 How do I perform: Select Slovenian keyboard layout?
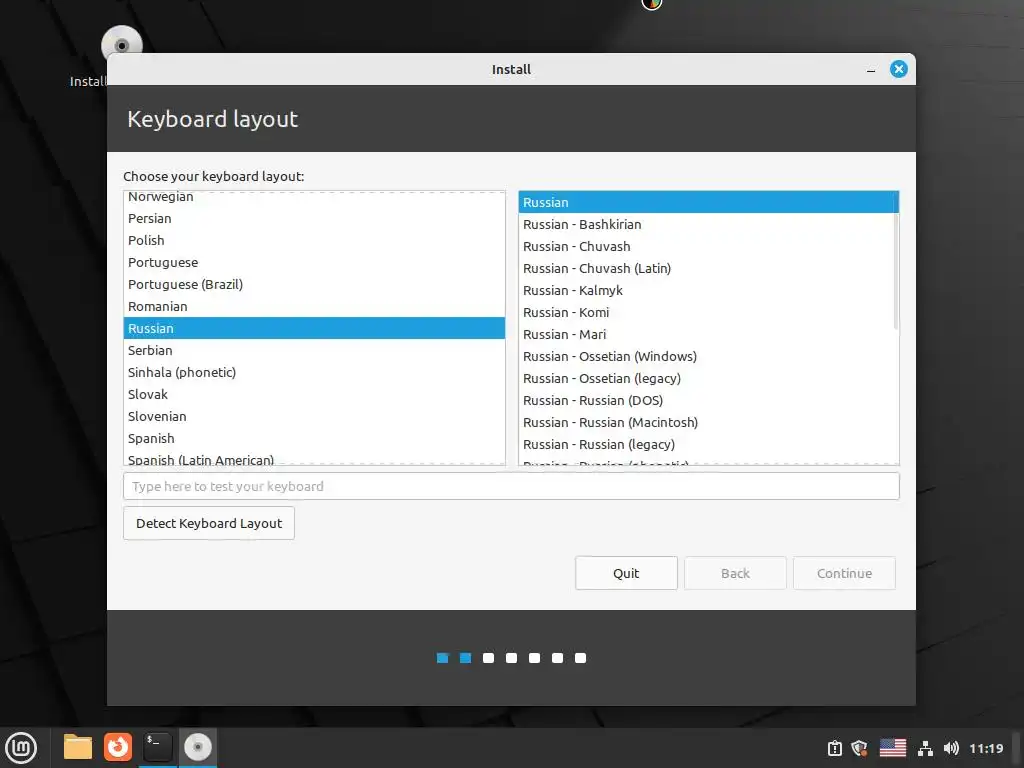click(x=314, y=416)
